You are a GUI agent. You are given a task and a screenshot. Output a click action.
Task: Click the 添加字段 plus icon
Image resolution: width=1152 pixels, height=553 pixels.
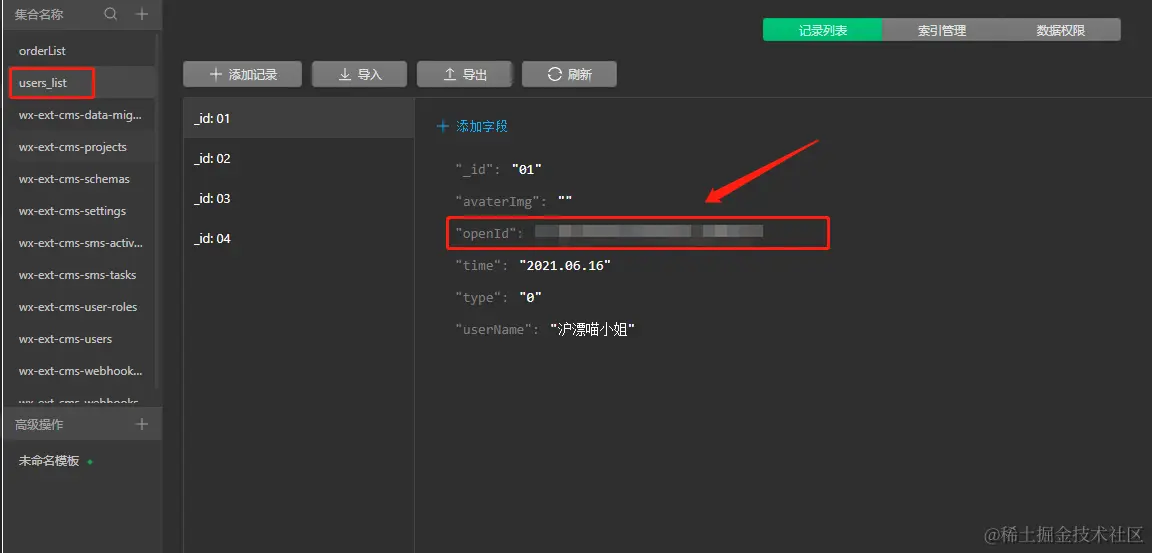coord(443,127)
